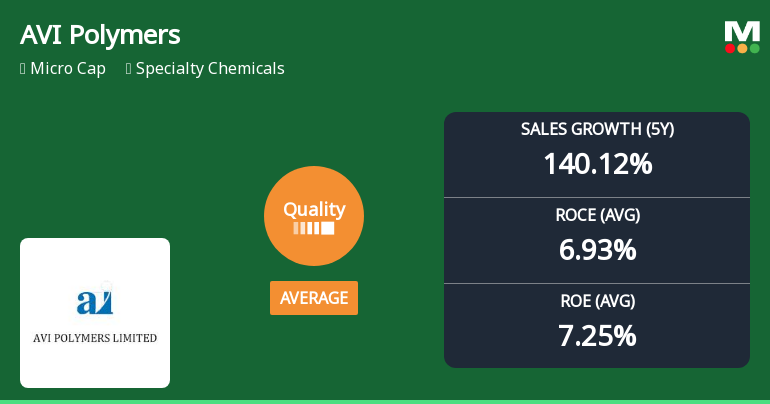
Task: Open the AVI Polymers Limited logo card
Action: pos(95,313)
